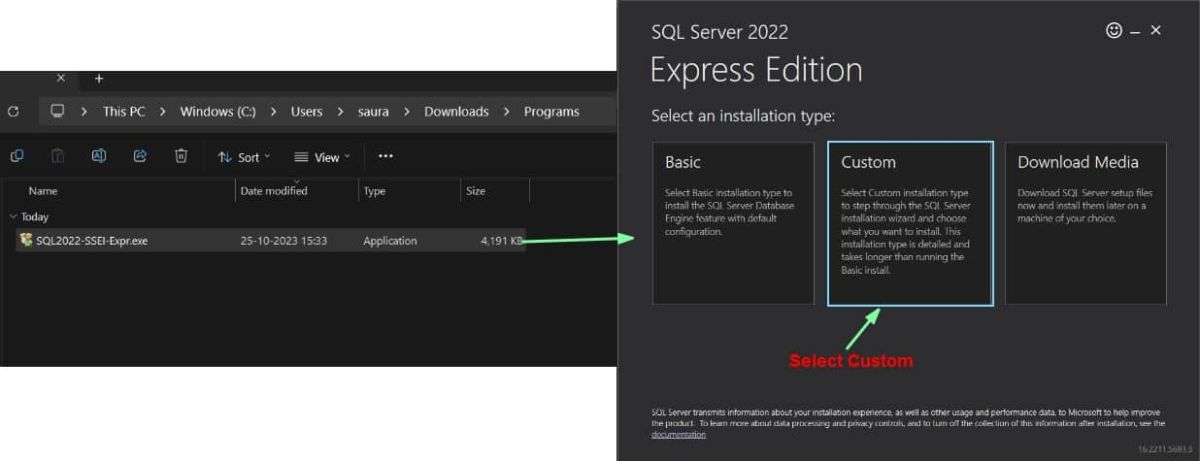
Task: Select the Basic installation type
Action: click(733, 223)
